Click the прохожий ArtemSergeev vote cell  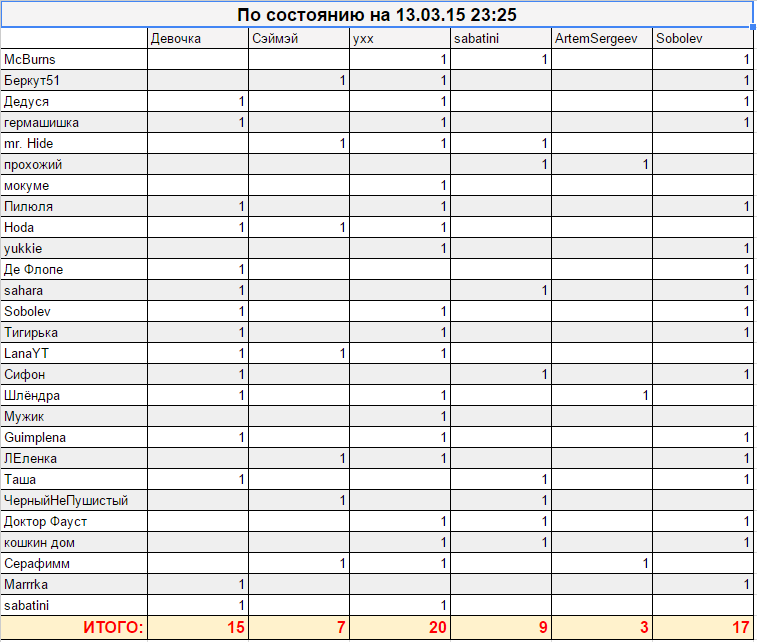tap(602, 165)
